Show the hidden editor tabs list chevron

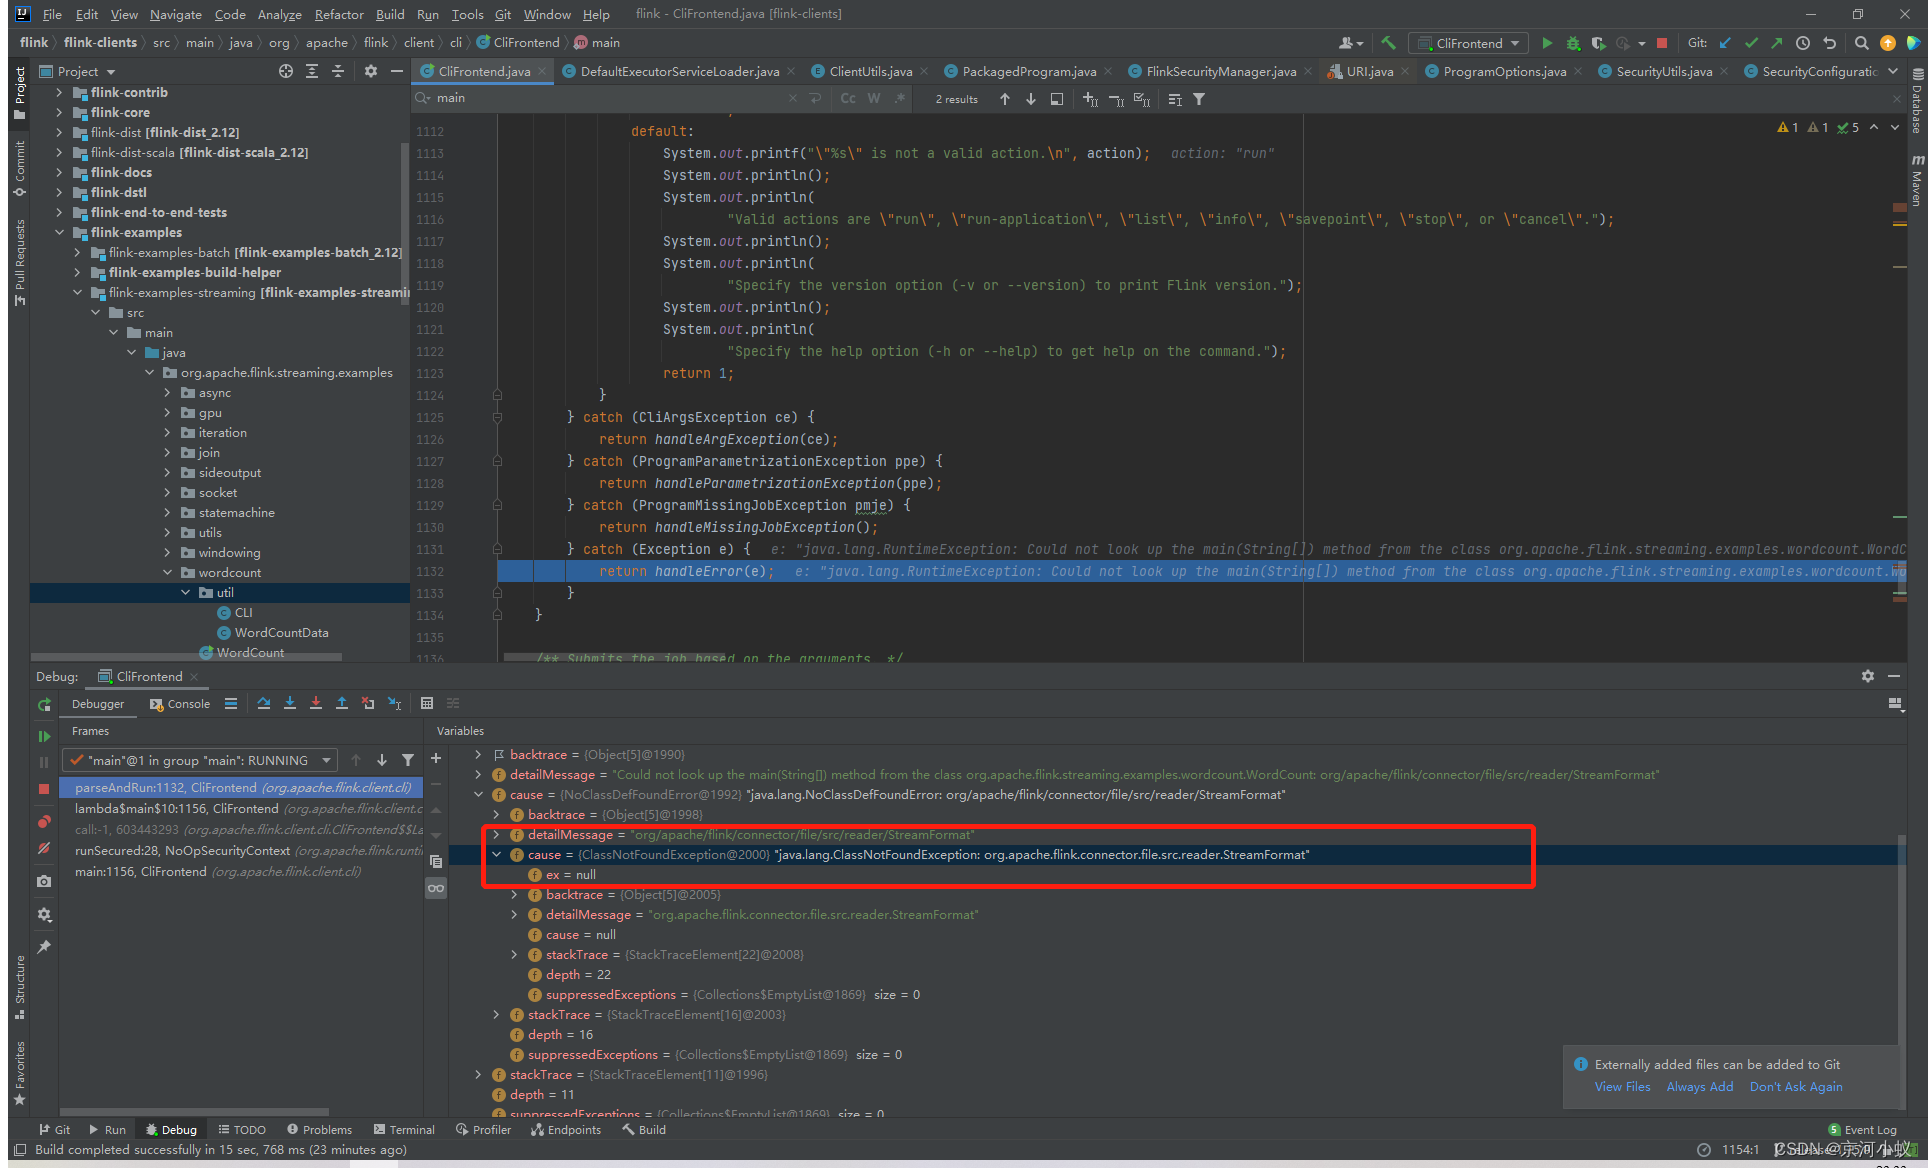1893,71
